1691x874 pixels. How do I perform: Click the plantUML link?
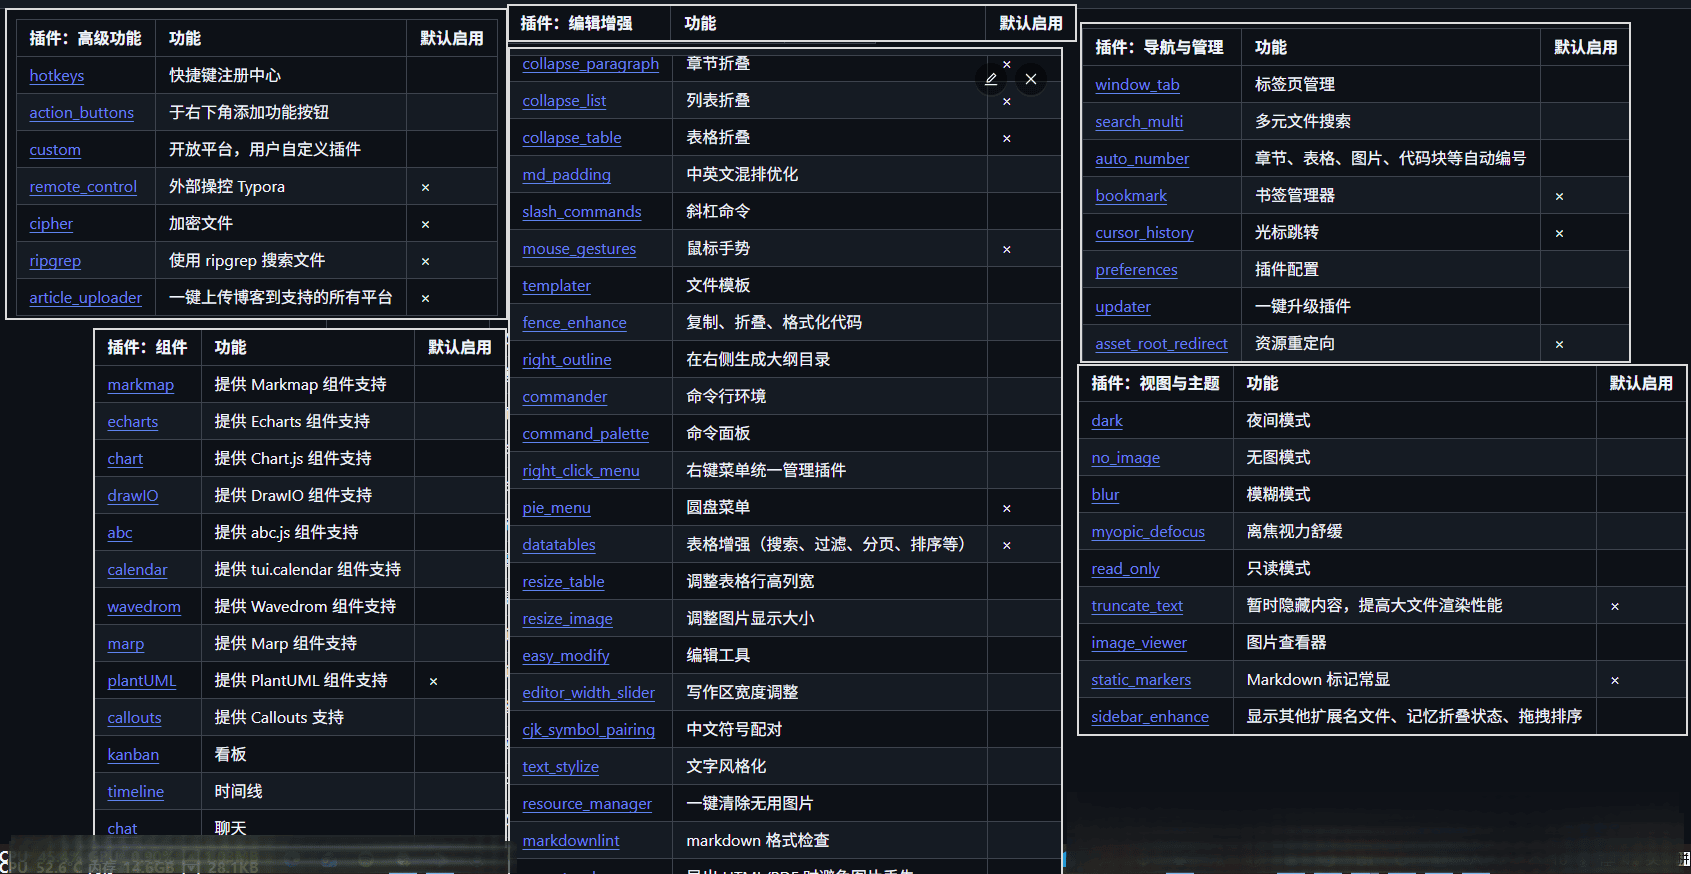coord(142,681)
